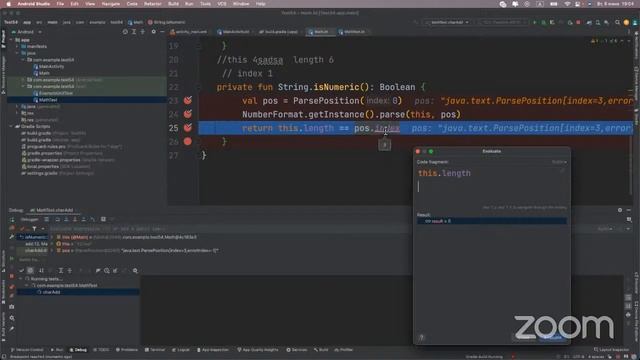Expand the res folder
640x360 pixels.
[18, 113]
